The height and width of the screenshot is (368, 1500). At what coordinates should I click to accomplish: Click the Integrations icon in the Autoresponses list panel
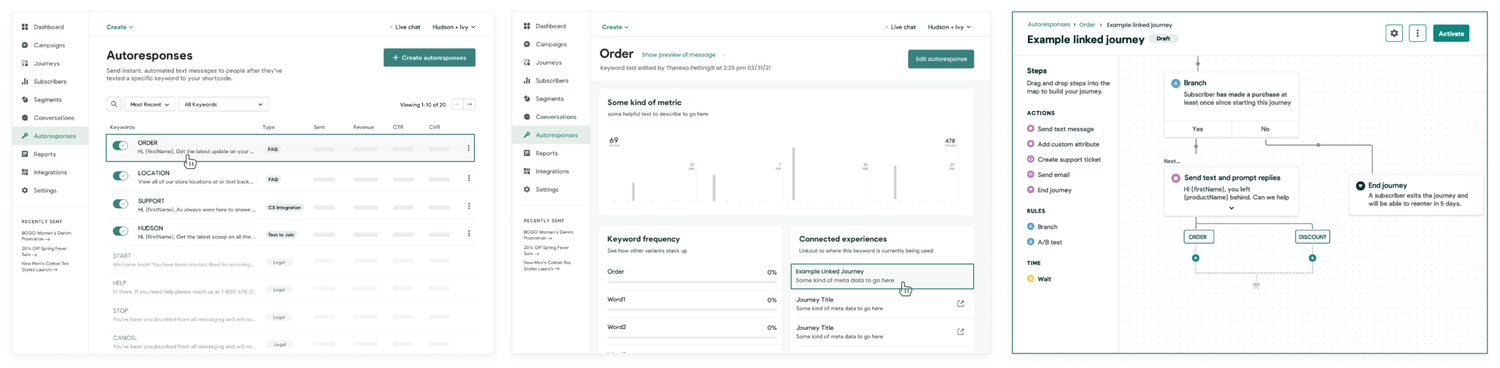pyautogui.click(x=25, y=172)
